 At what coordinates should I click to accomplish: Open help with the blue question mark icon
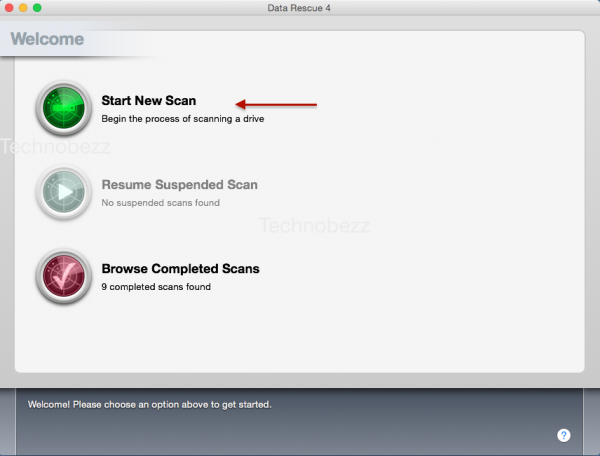(564, 435)
